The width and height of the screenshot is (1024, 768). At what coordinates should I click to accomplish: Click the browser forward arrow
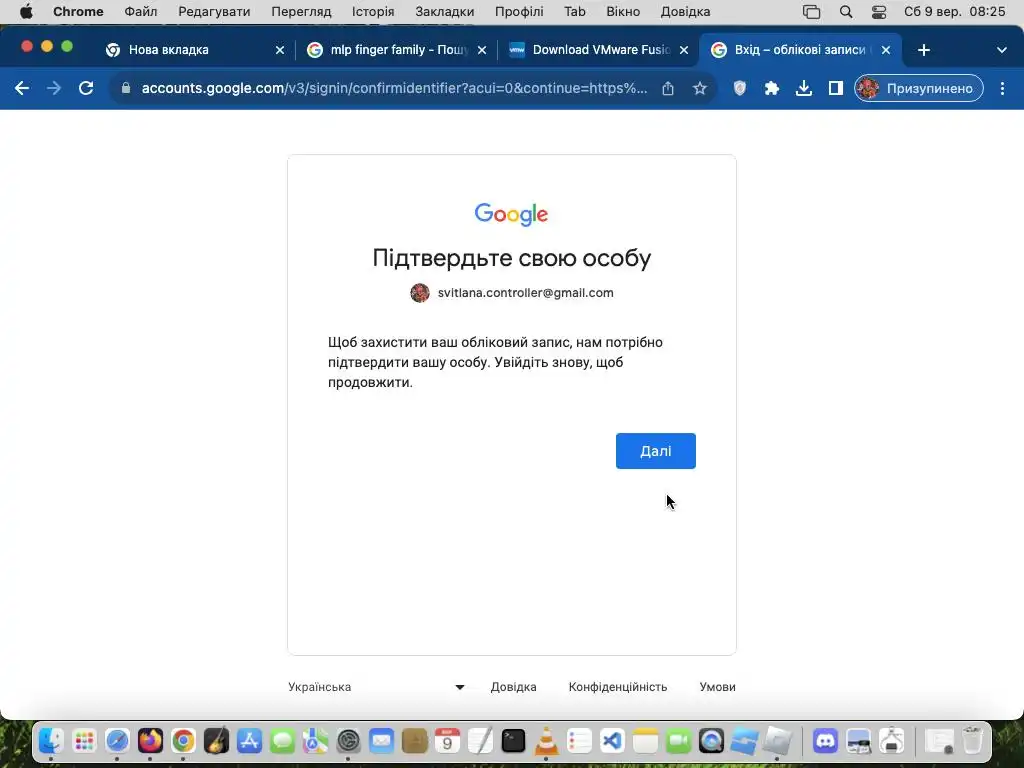[54, 88]
